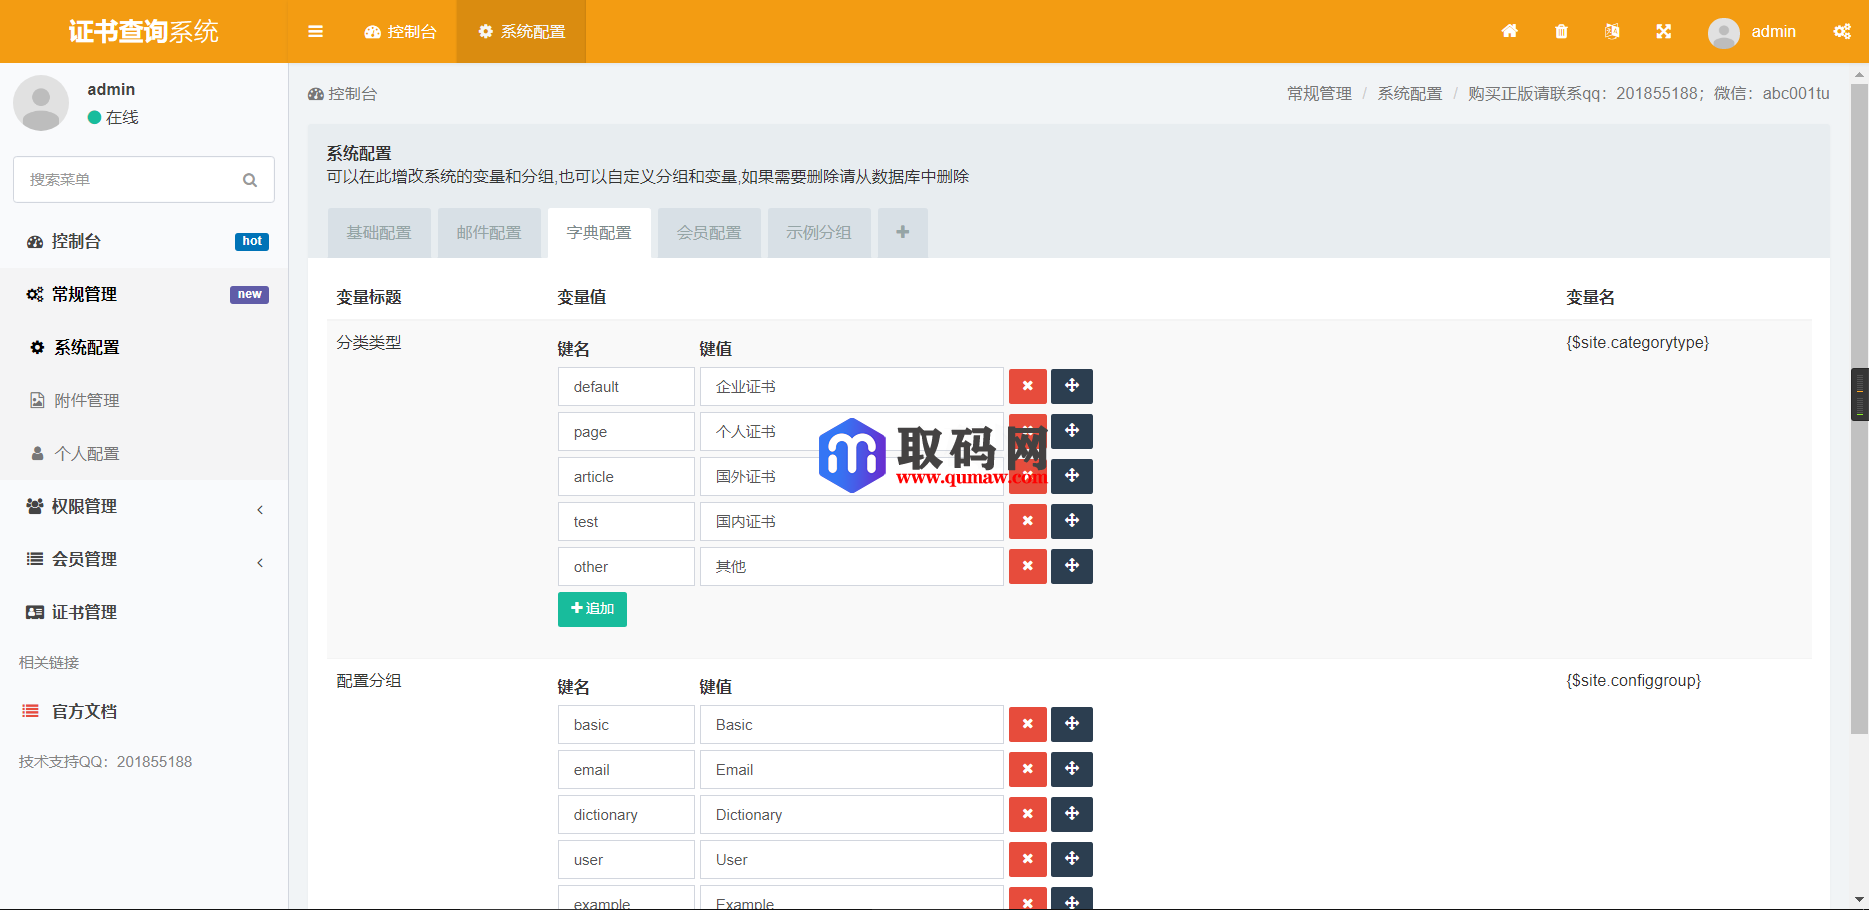Expand the 权限管理 sidebar section
This screenshot has height=910, width=1869.
coord(143,506)
